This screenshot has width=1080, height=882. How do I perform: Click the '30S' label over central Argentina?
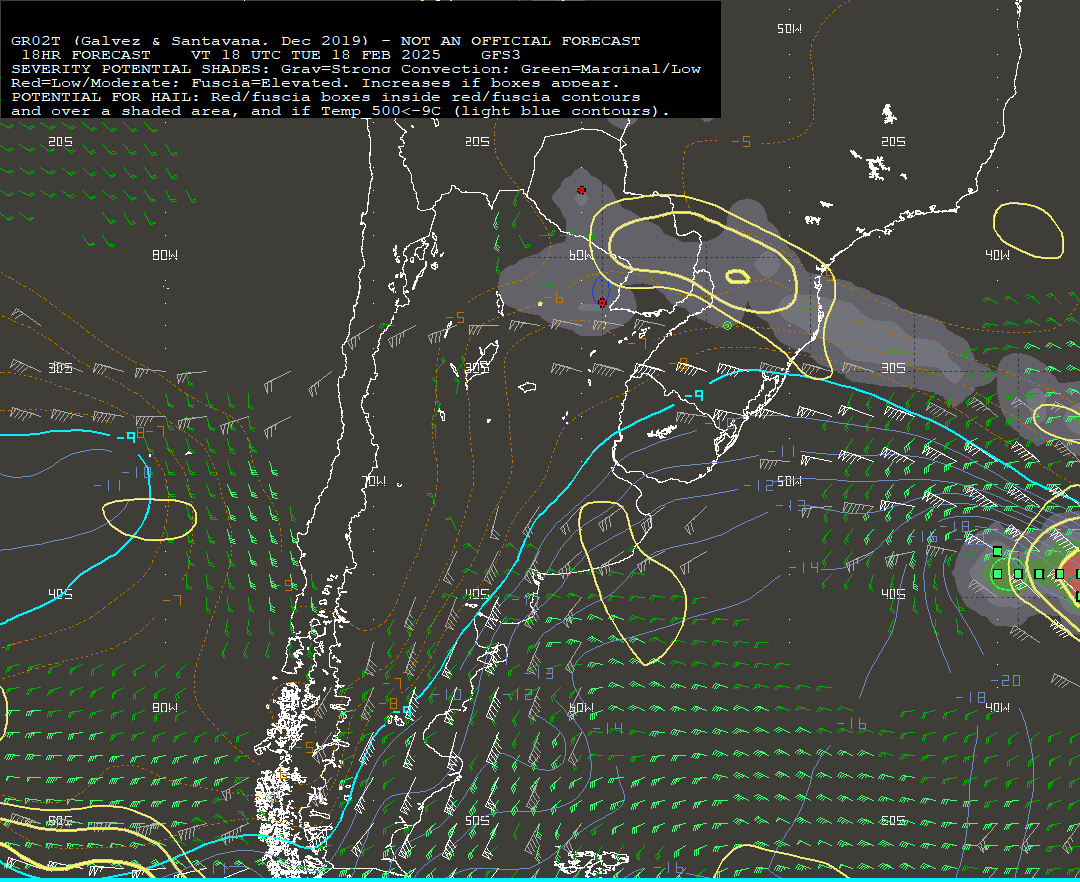(477, 368)
